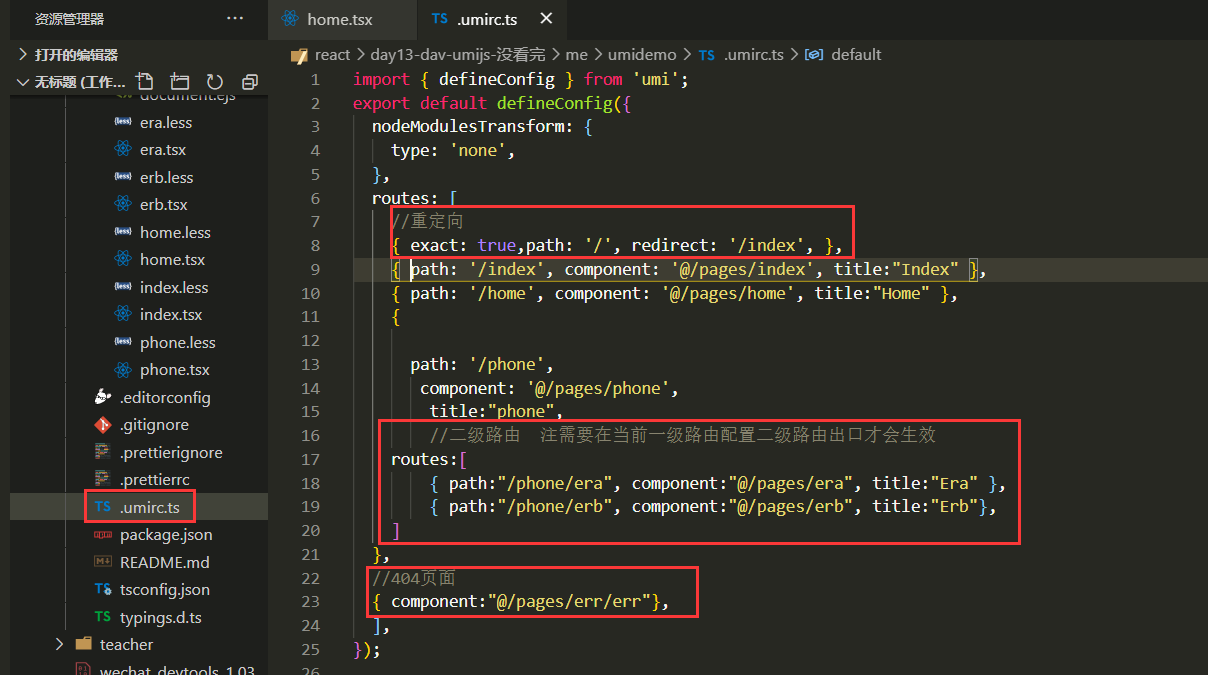Click the icon beside .prettierrc

102,480
